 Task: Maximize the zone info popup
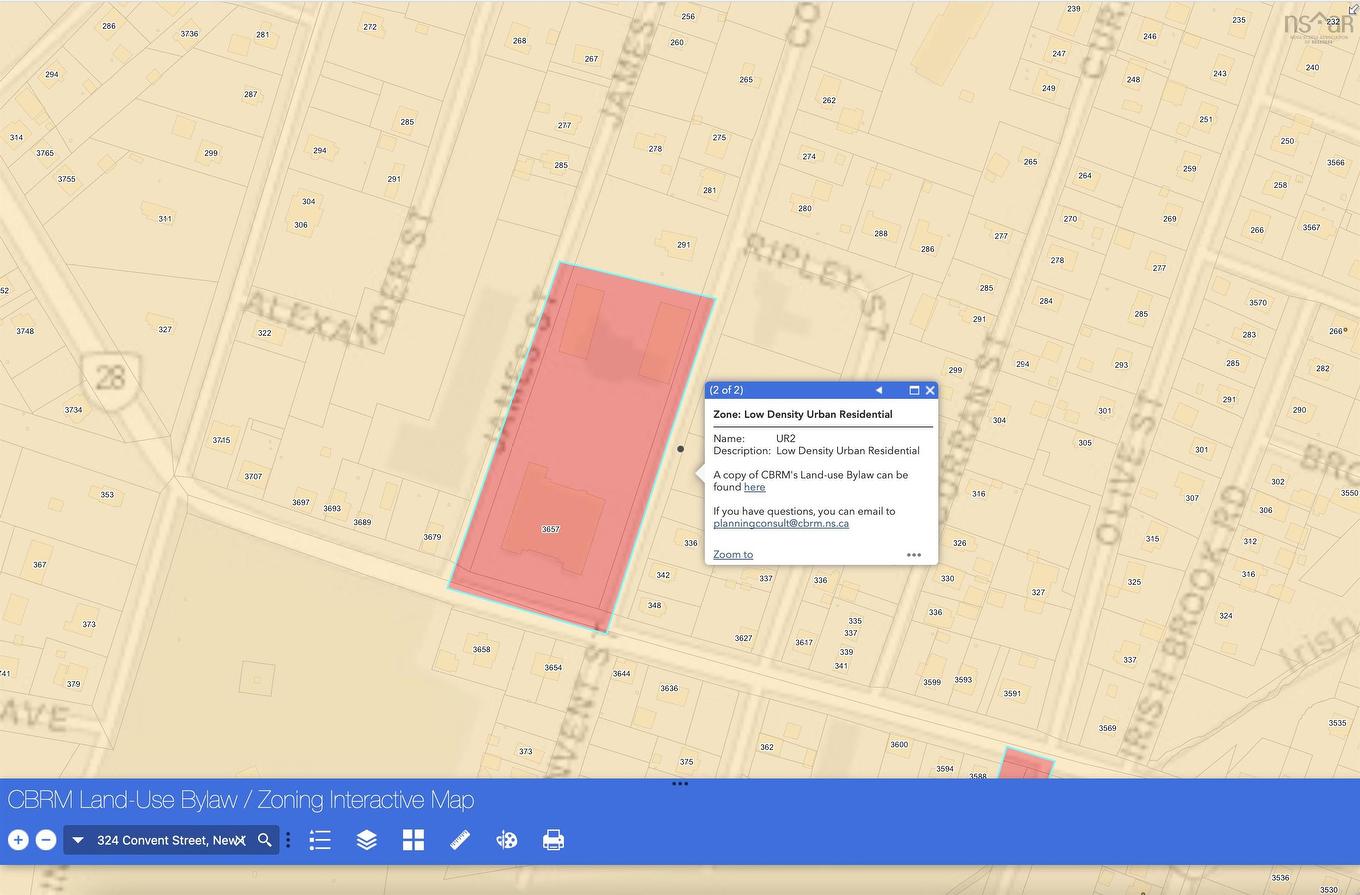pyautogui.click(x=914, y=390)
